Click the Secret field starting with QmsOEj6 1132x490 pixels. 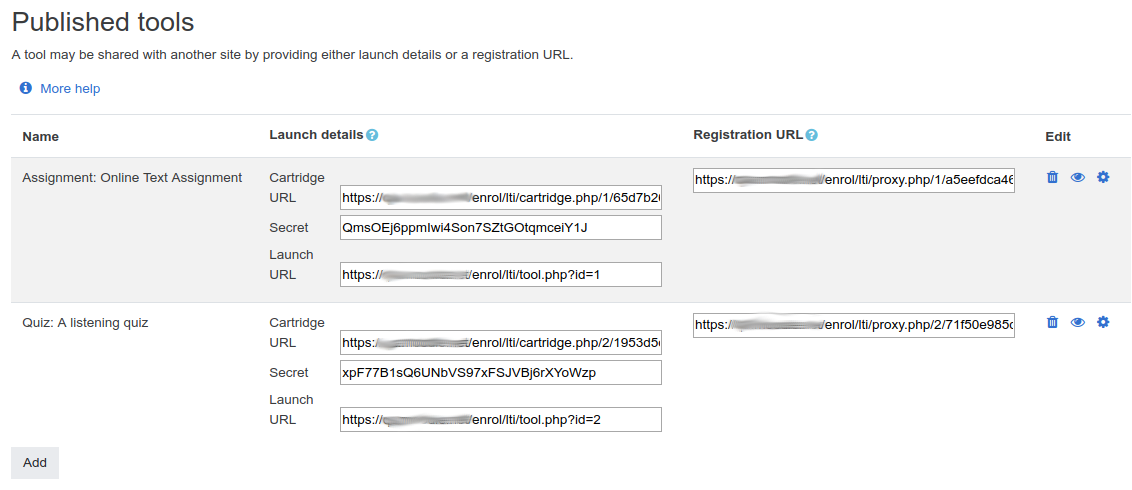click(x=500, y=228)
